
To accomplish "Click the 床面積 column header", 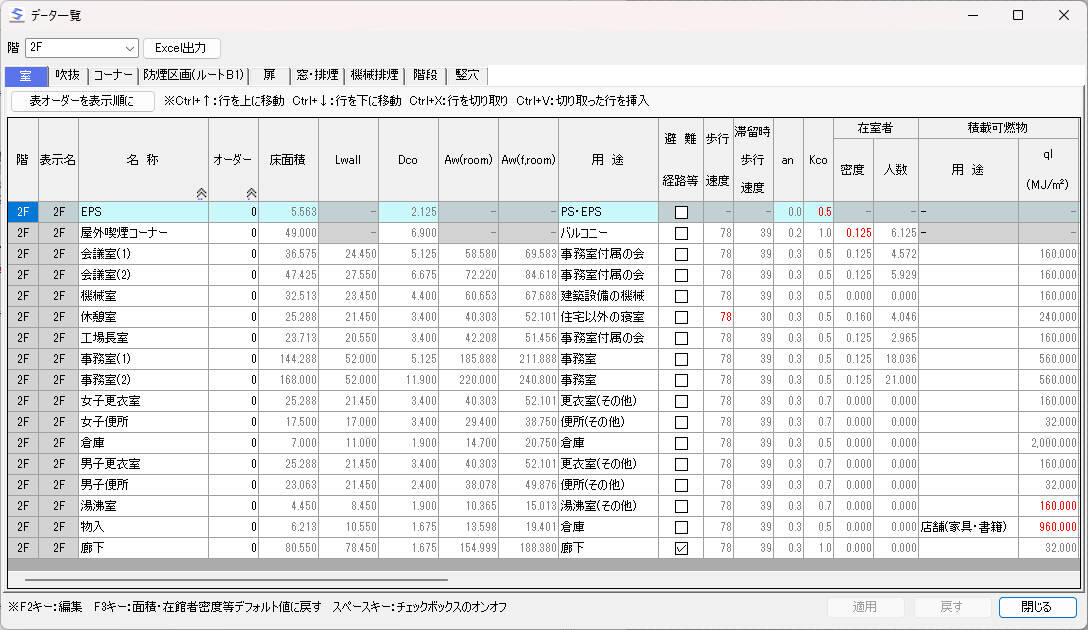I will [x=289, y=160].
